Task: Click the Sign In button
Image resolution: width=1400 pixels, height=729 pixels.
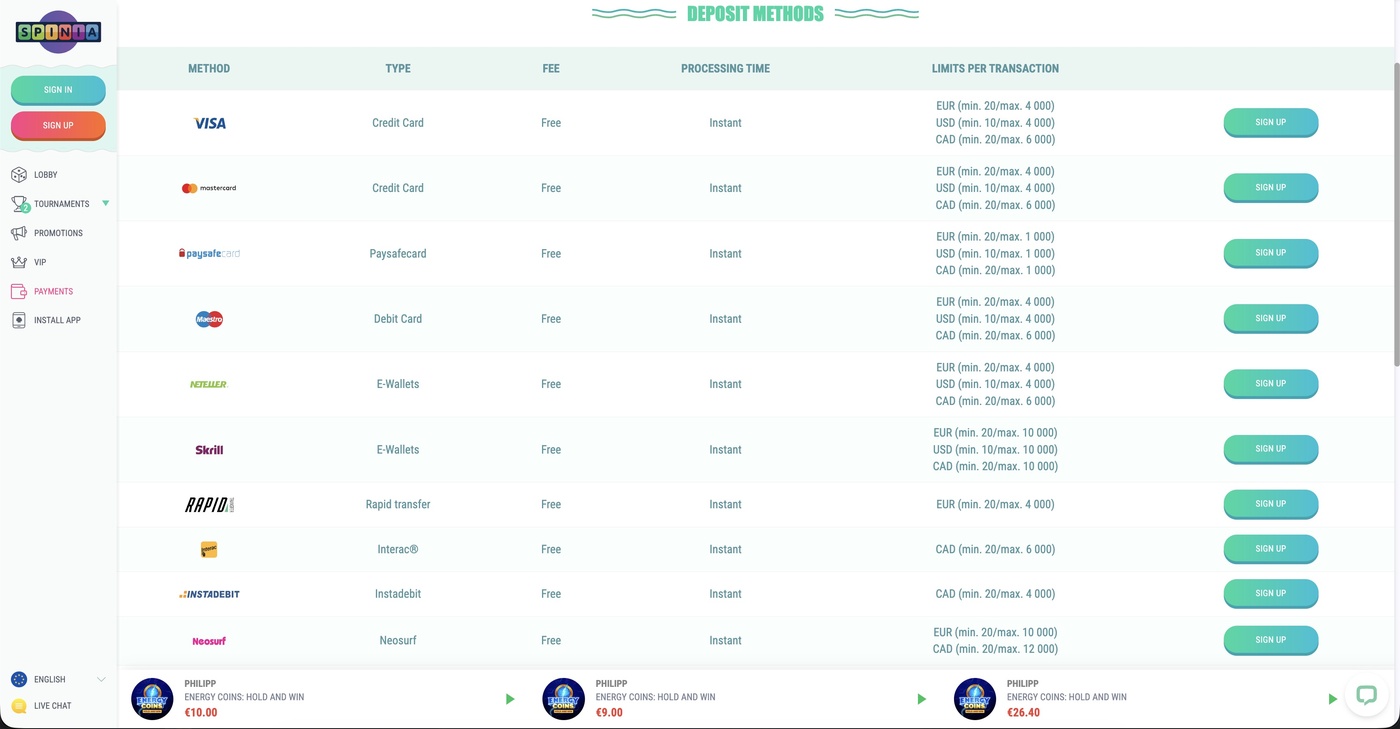Action: 58,90
